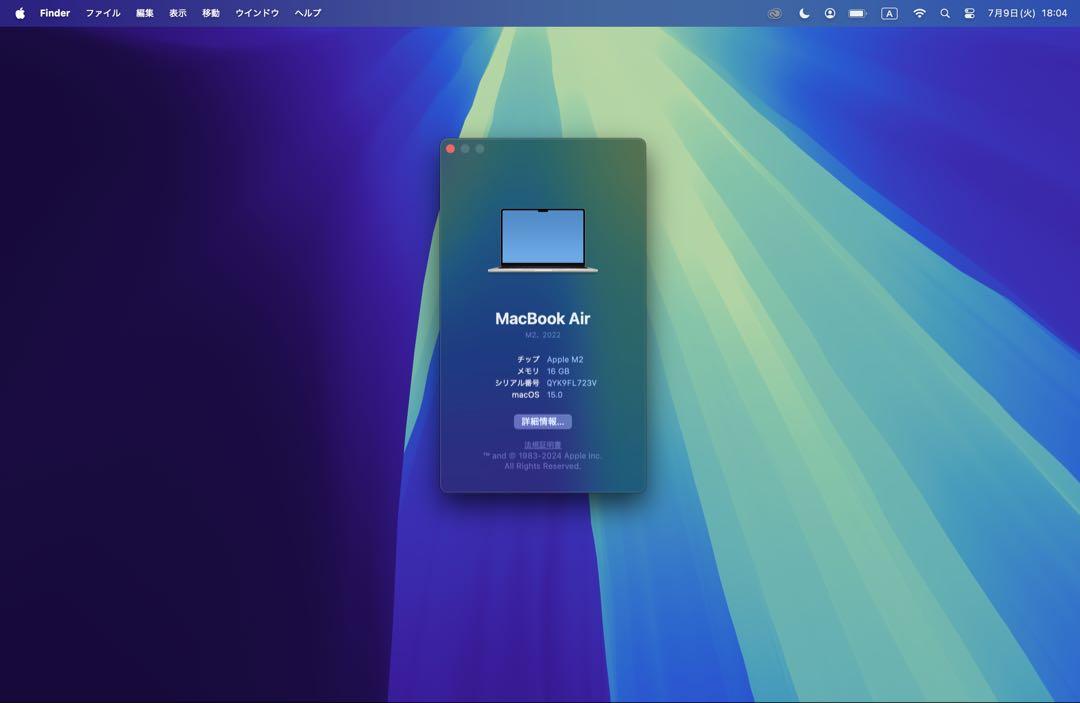Open Spotlight search

coord(945,13)
